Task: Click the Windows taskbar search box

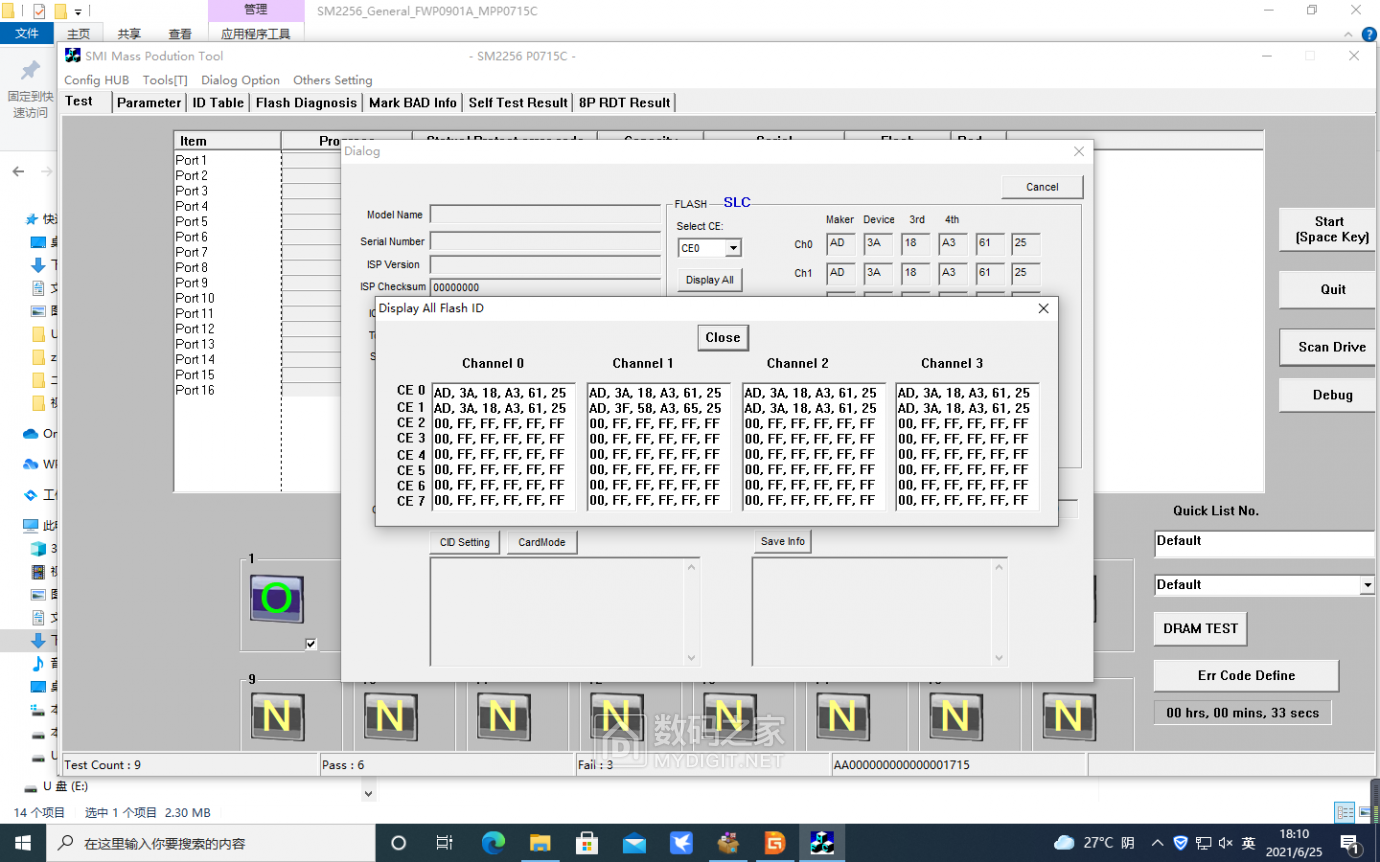Action: coord(210,843)
